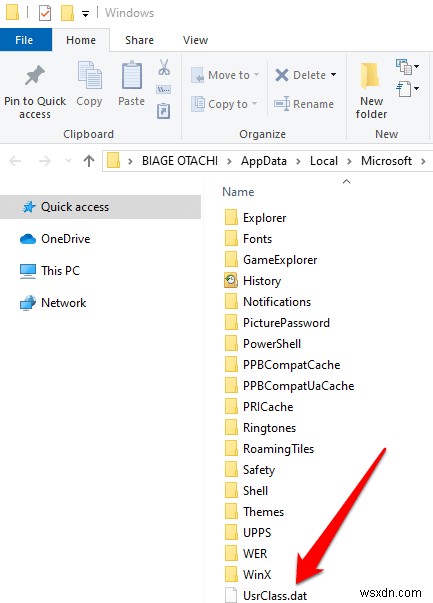Expand the chevron after BIAGE OTACHI in path
This screenshot has height=603, width=433.
230,161
